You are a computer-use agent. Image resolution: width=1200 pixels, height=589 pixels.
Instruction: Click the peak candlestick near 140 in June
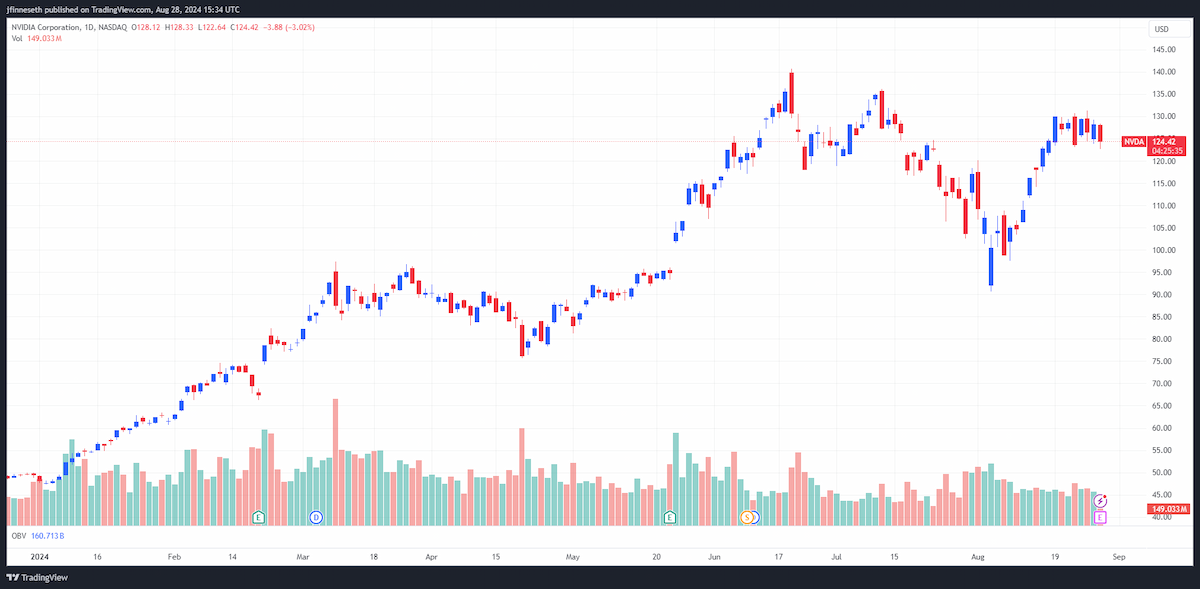pyautogui.click(x=790, y=93)
